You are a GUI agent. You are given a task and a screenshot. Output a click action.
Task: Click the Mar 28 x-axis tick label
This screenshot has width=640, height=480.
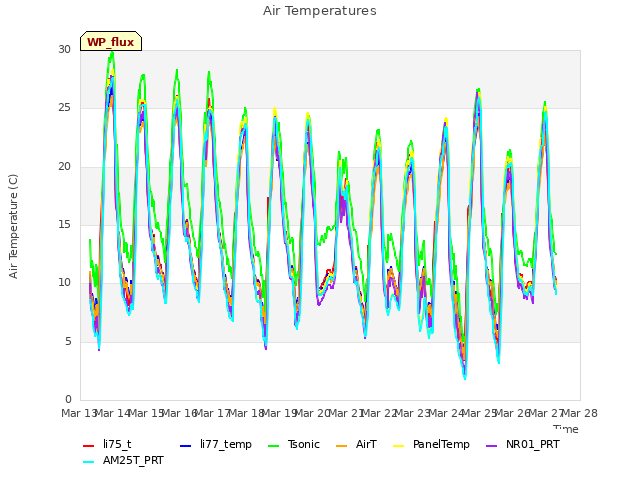pyautogui.click(x=580, y=413)
